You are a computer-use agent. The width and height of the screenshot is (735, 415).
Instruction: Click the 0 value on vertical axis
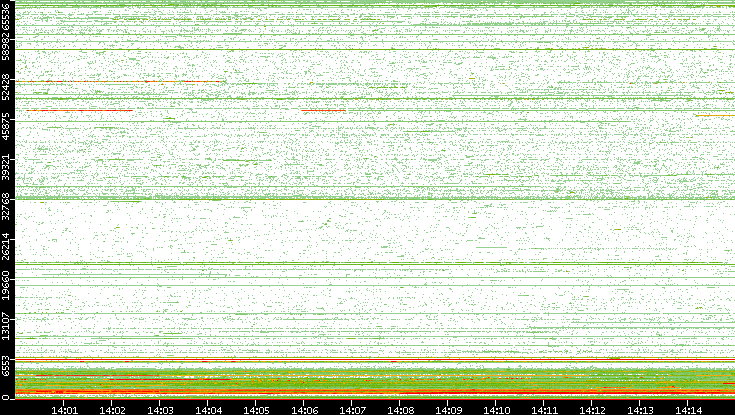tap(5, 397)
